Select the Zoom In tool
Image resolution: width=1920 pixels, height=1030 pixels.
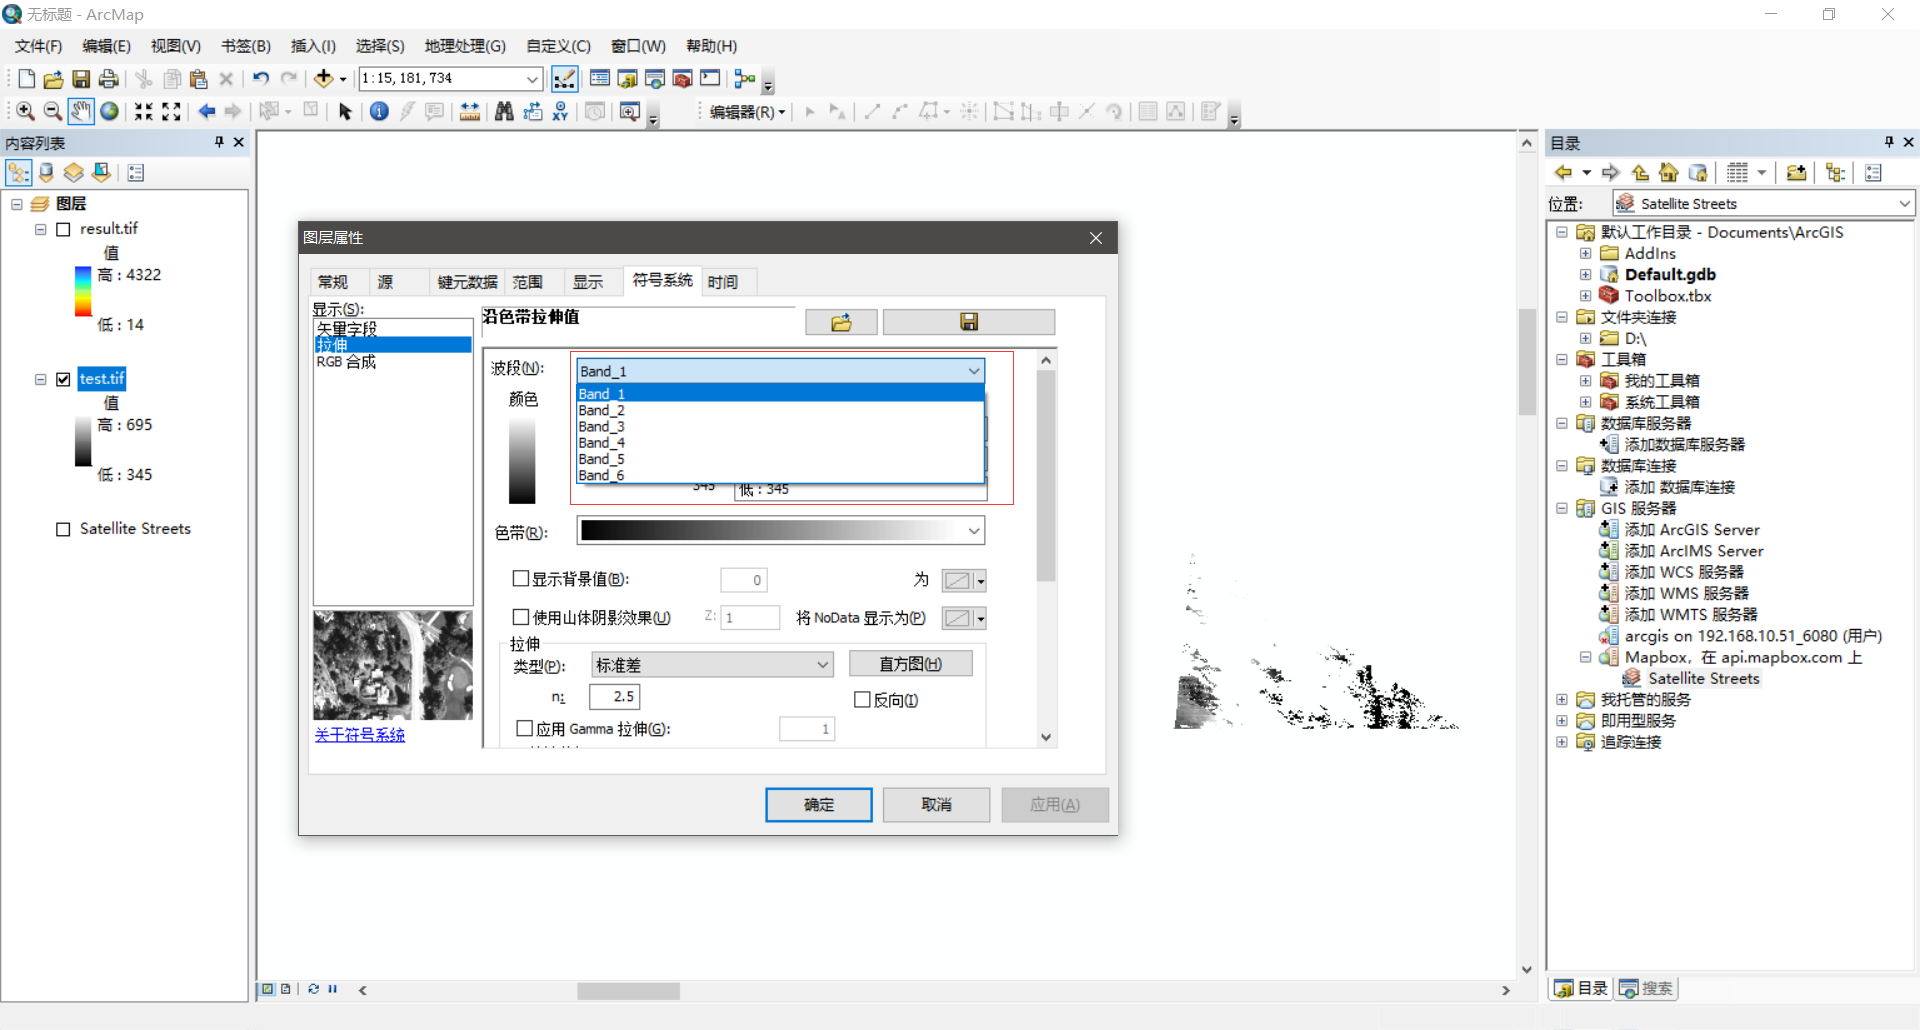[x=24, y=111]
